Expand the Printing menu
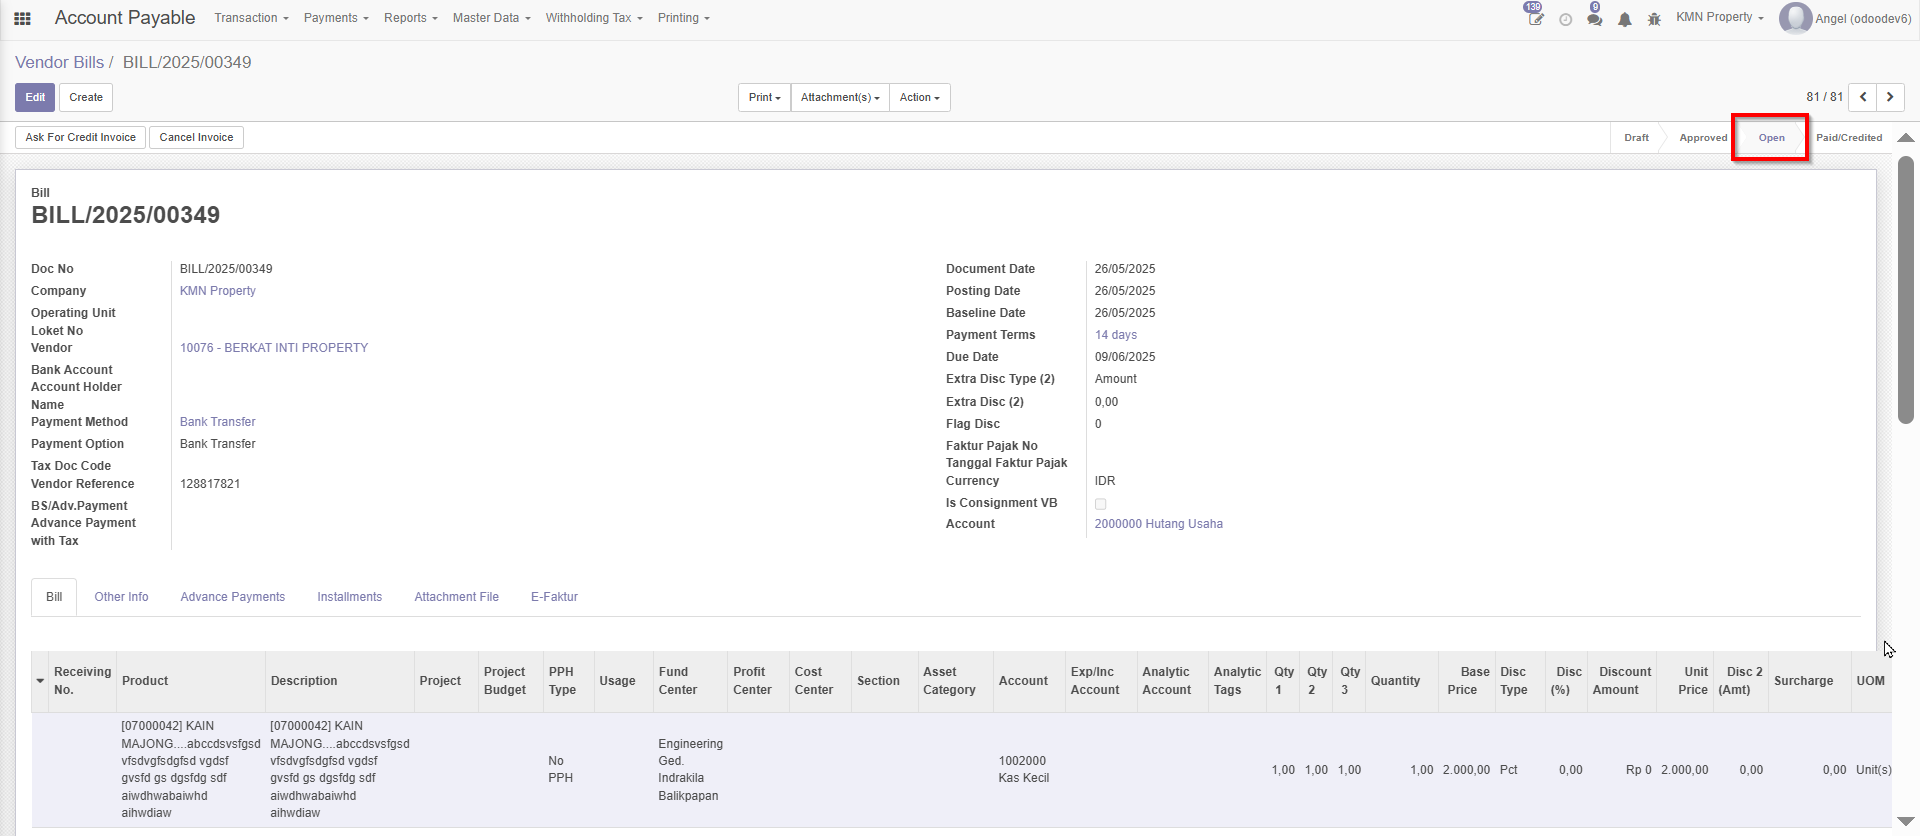The image size is (1920, 836). pos(683,18)
